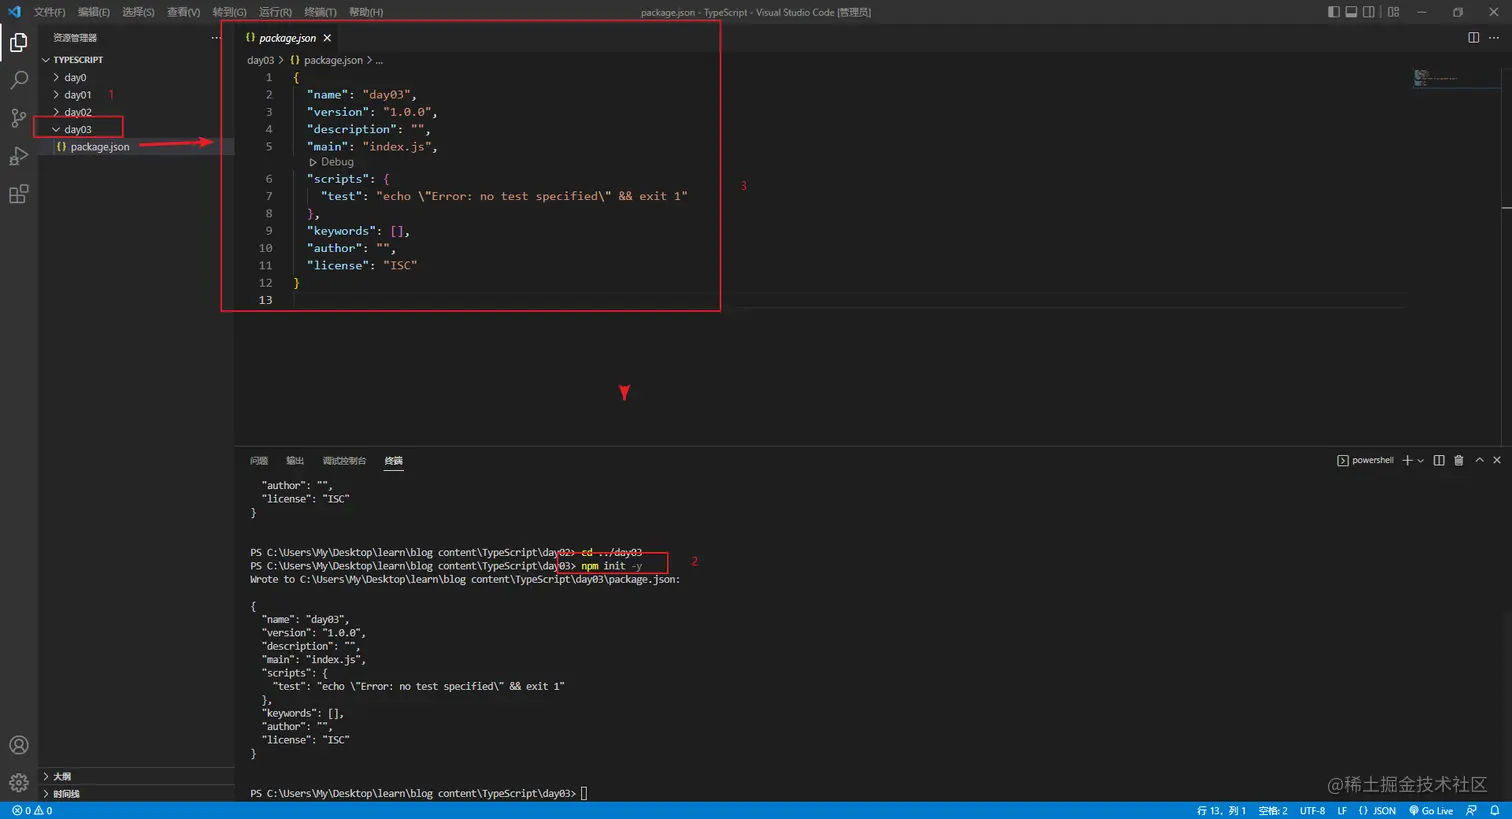
Task: Open the 转到(G) menu
Action: (x=229, y=12)
